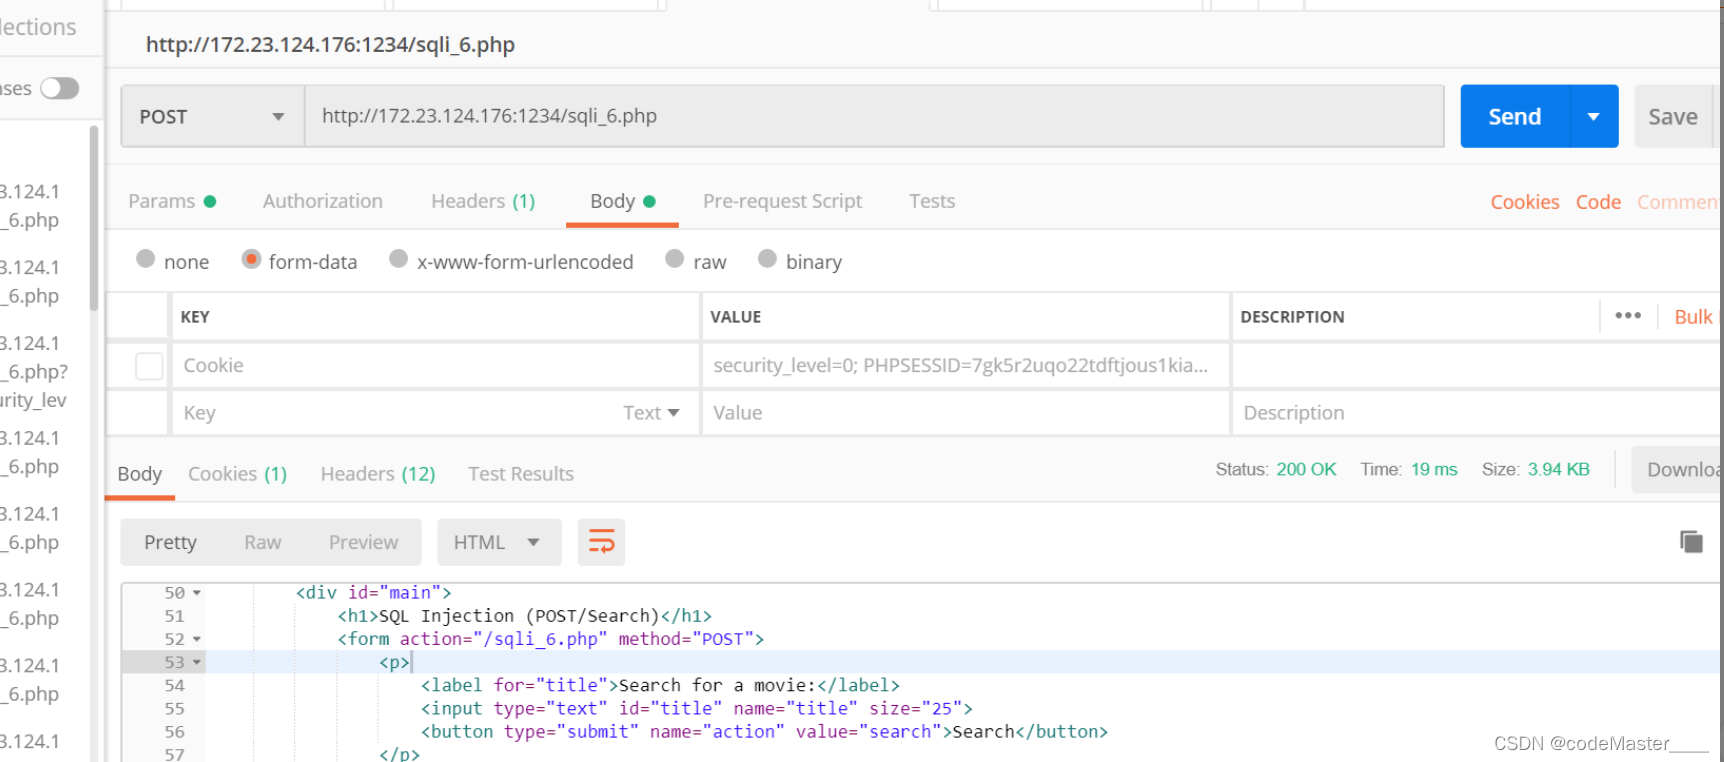1724x762 pixels.
Task: Choose x-www-form-urlencoded body type
Action: click(x=399, y=259)
